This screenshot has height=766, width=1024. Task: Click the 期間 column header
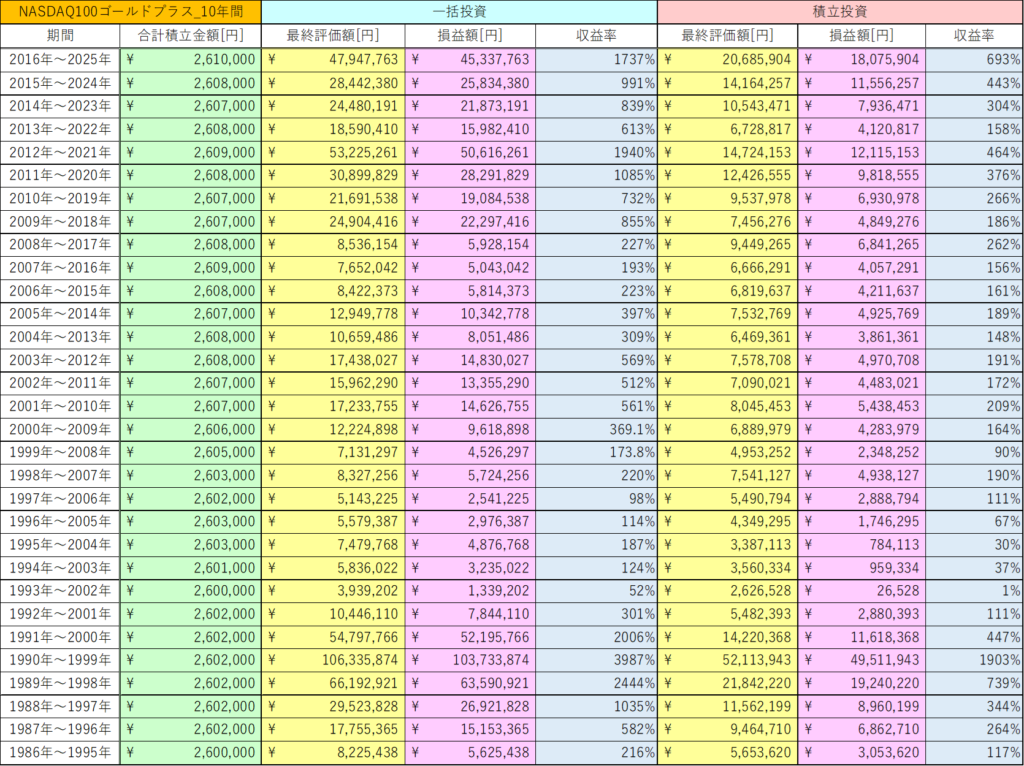click(x=60, y=36)
